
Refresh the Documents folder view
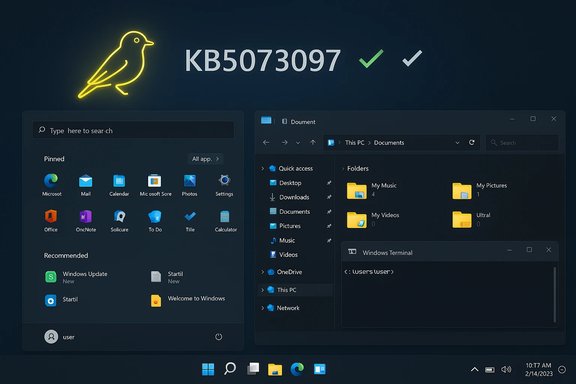(x=472, y=143)
